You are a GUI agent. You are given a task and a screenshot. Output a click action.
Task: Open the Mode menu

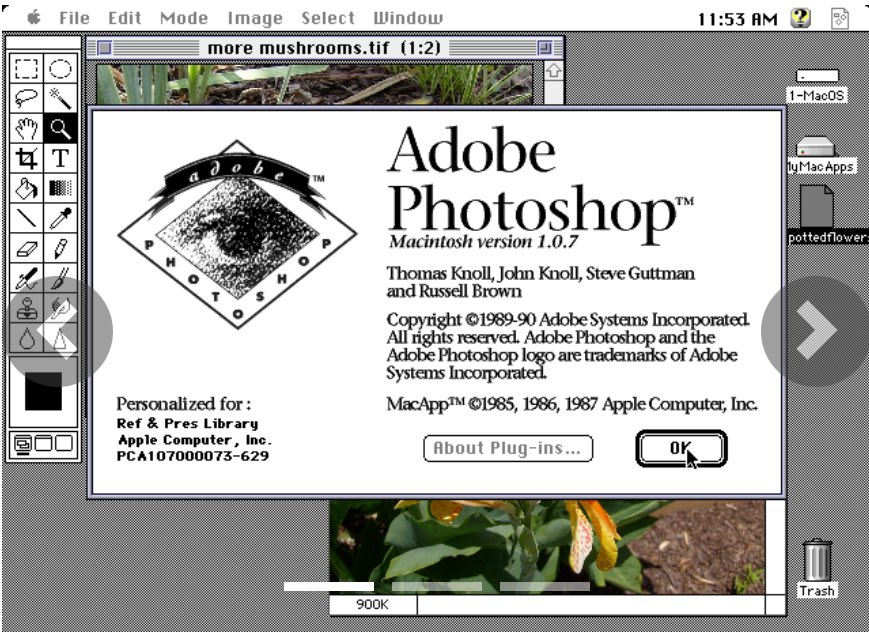[x=184, y=18]
